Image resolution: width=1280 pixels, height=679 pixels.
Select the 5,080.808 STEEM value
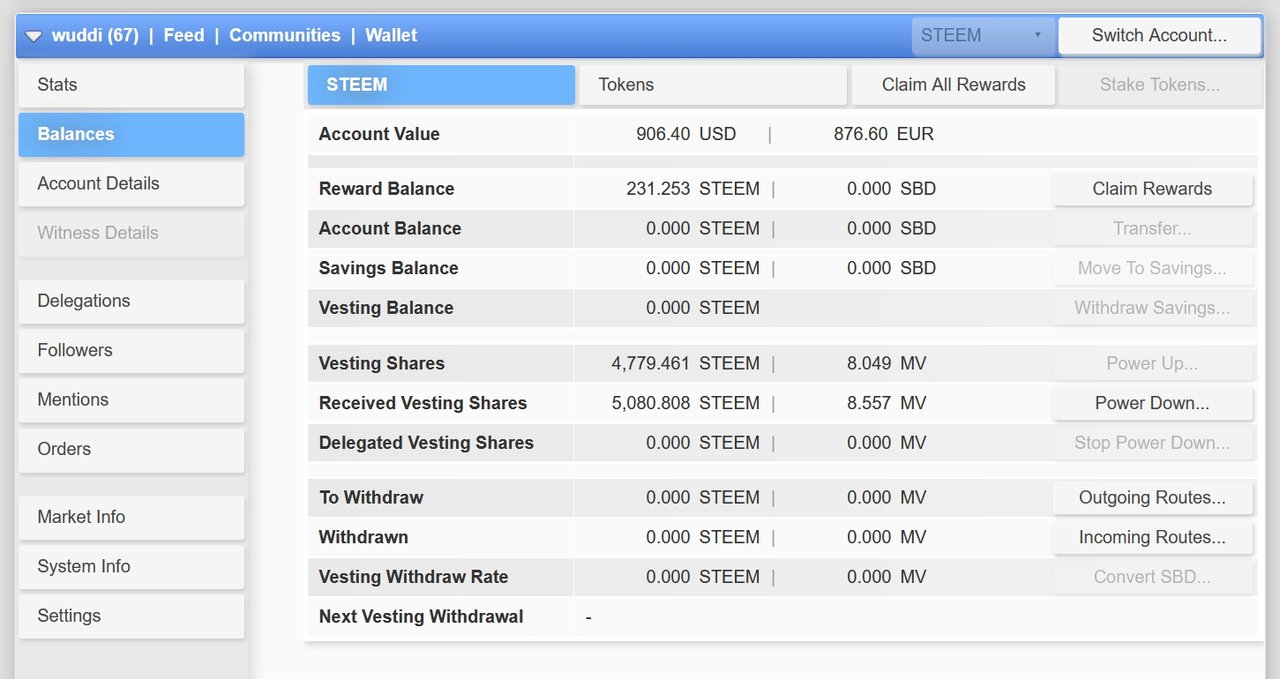[x=686, y=403]
